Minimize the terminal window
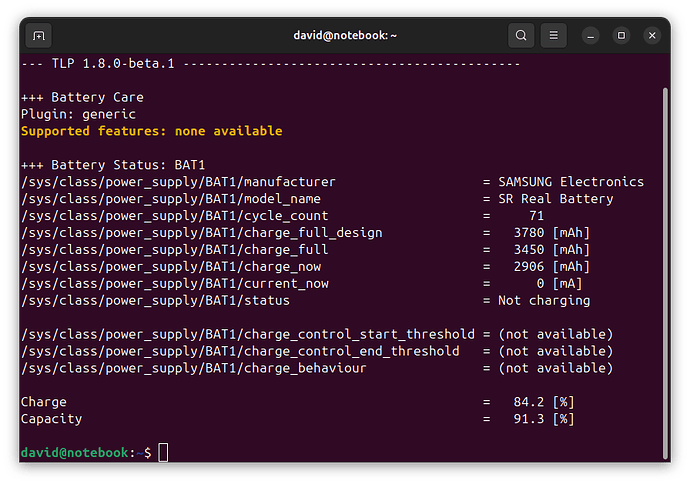 (591, 35)
